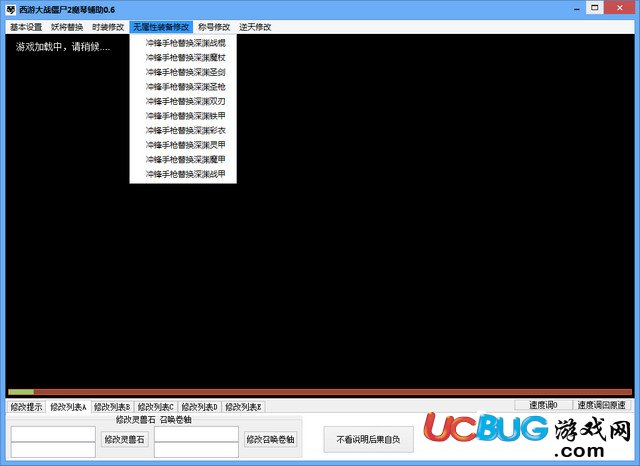Select 冲锋手枪替换深渊双刃 entry
640x466 pixels.
click(x=183, y=101)
